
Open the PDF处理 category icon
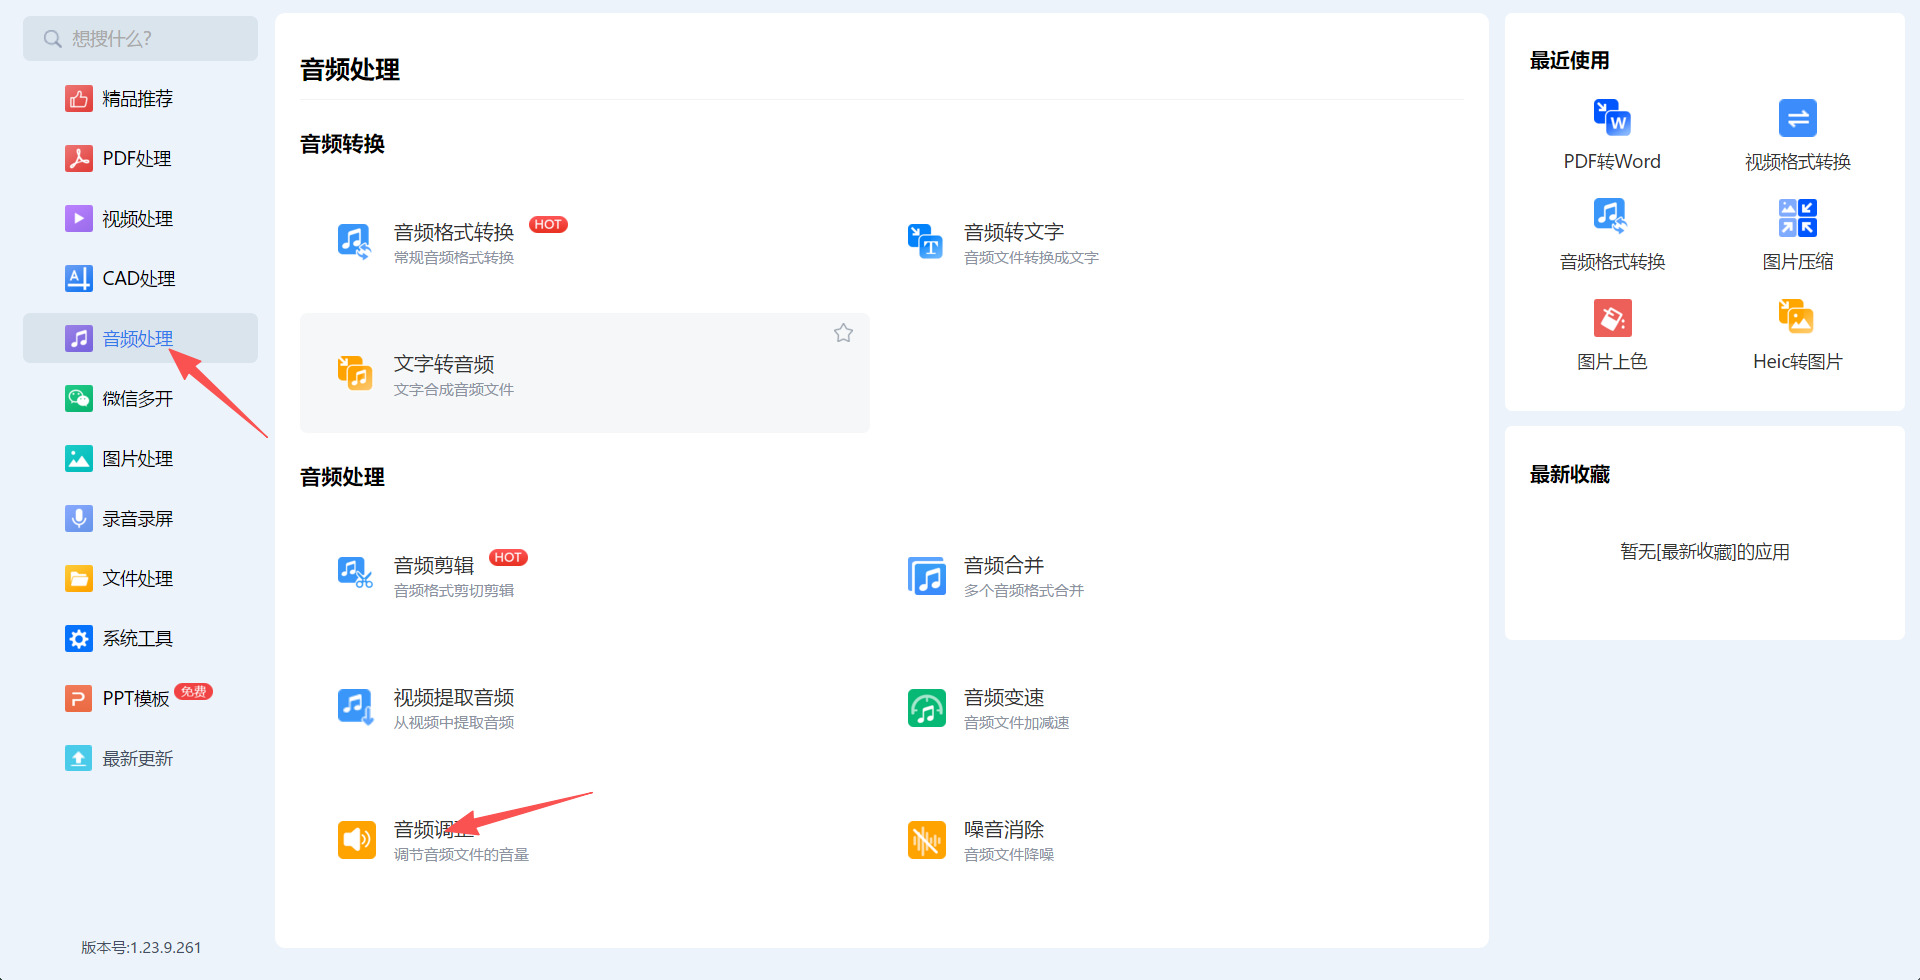click(x=79, y=159)
